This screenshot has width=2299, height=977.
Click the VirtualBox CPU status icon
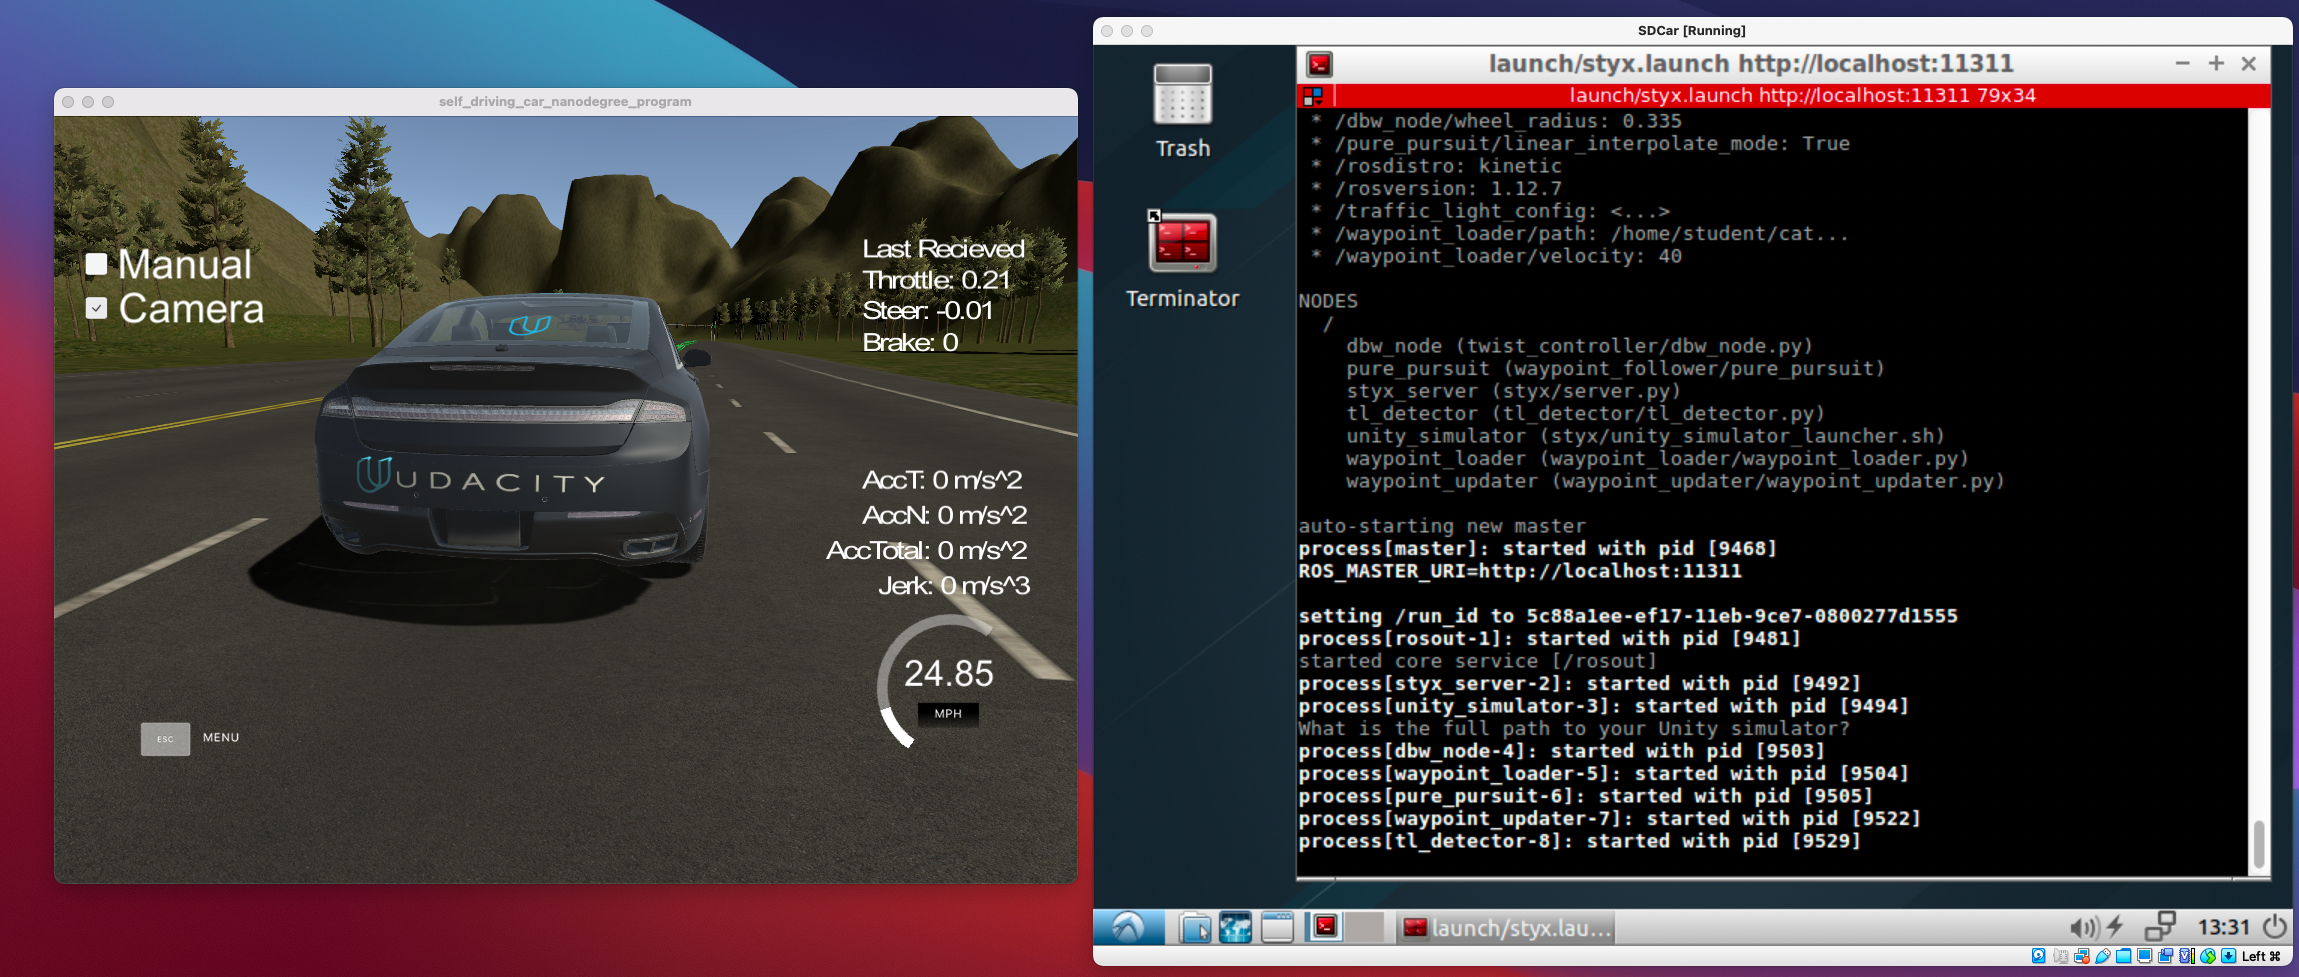[2187, 956]
